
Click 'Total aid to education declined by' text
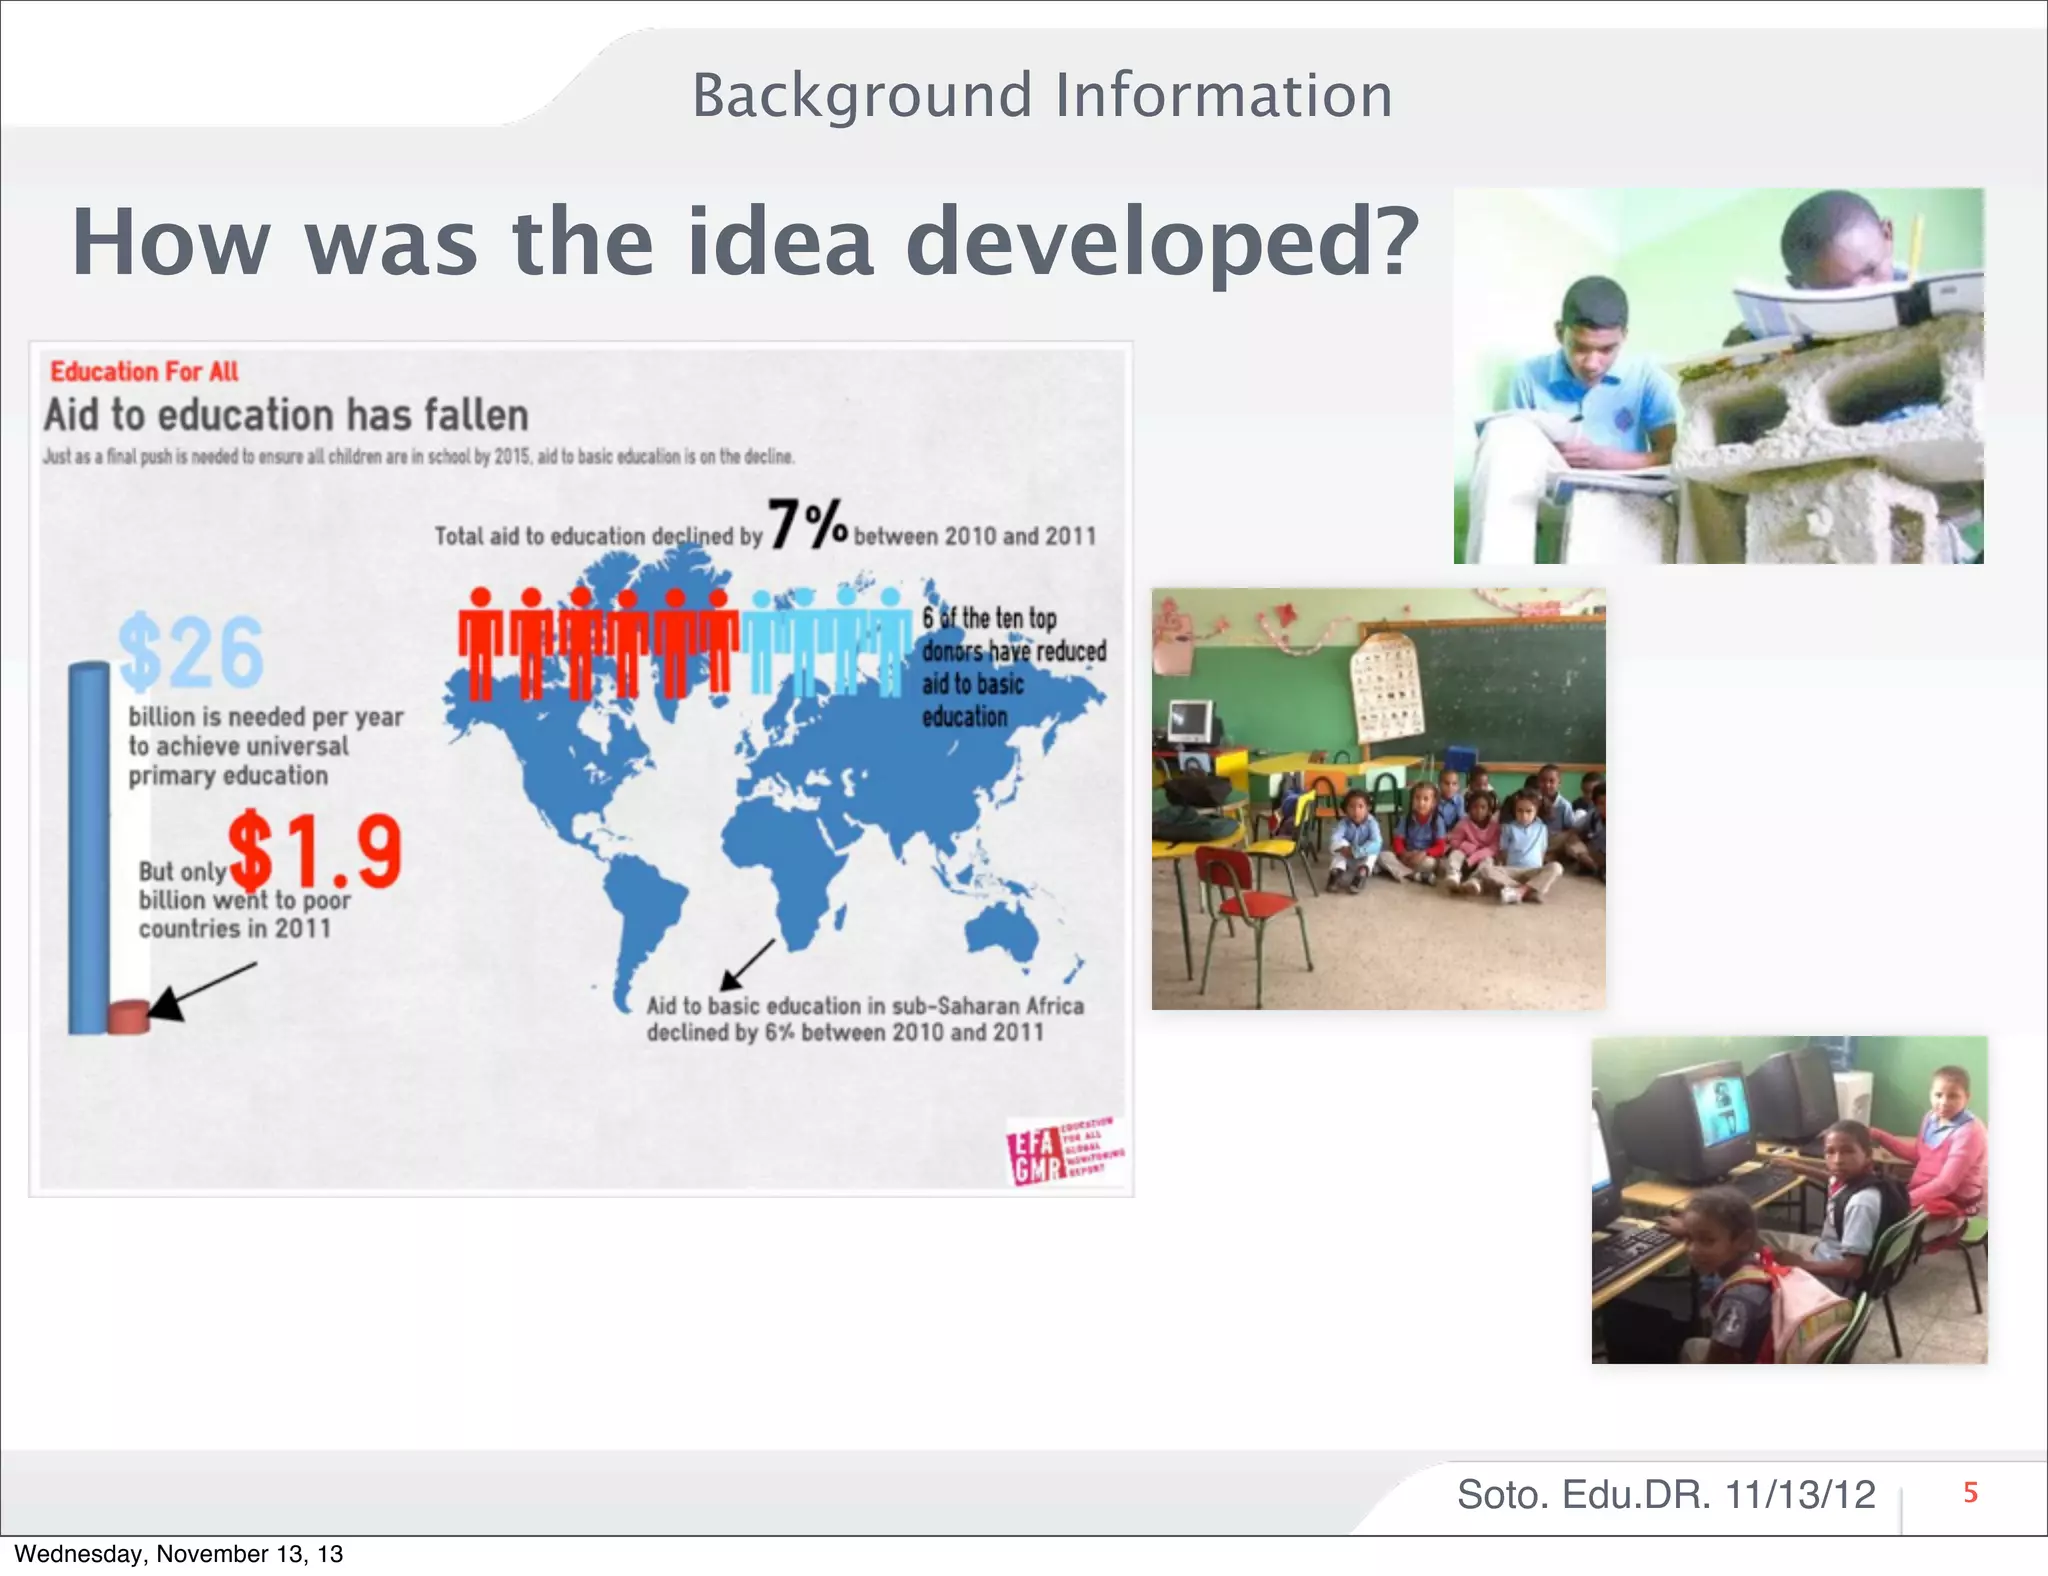(598, 536)
